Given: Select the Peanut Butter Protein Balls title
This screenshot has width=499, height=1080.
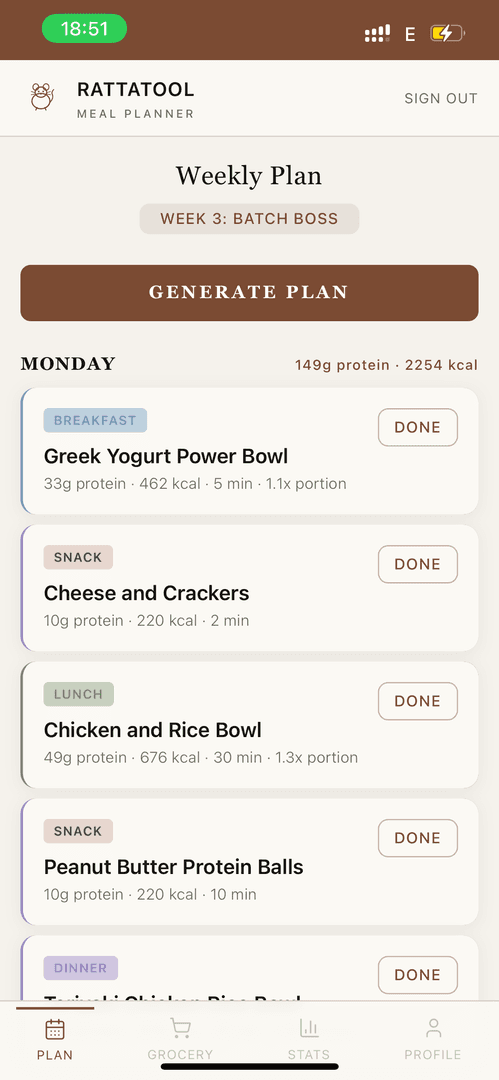Looking at the screenshot, I should (x=174, y=867).
